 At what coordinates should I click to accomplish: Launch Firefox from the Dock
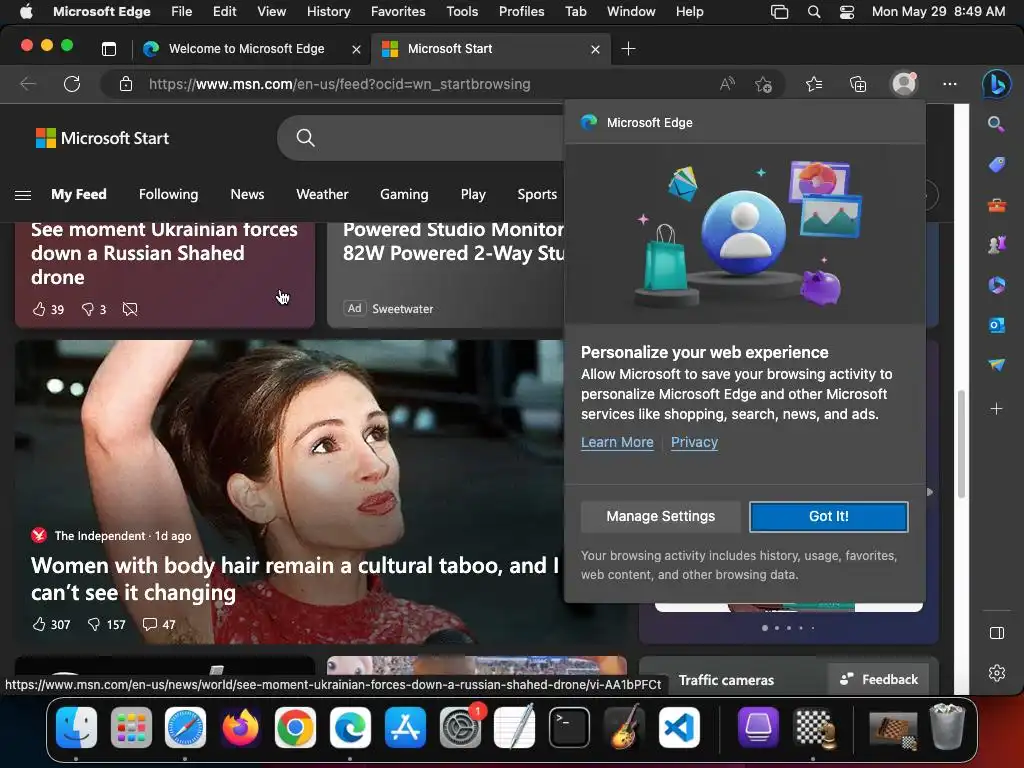tap(240, 728)
